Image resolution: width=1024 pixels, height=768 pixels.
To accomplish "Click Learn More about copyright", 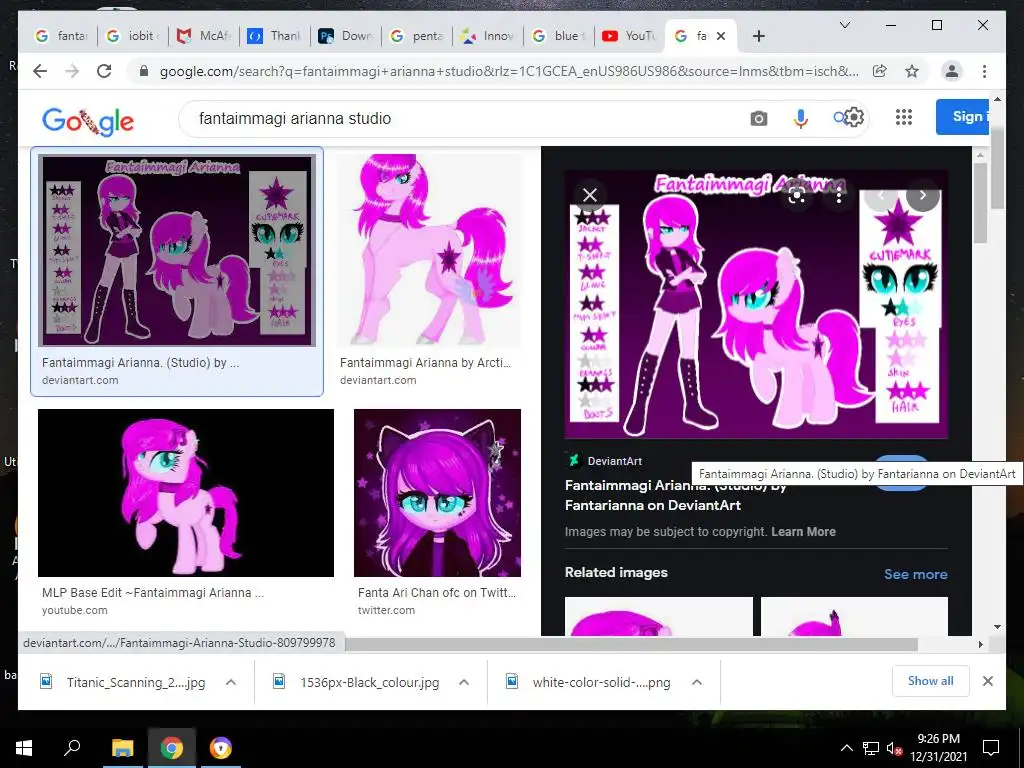I will click(x=803, y=532).
